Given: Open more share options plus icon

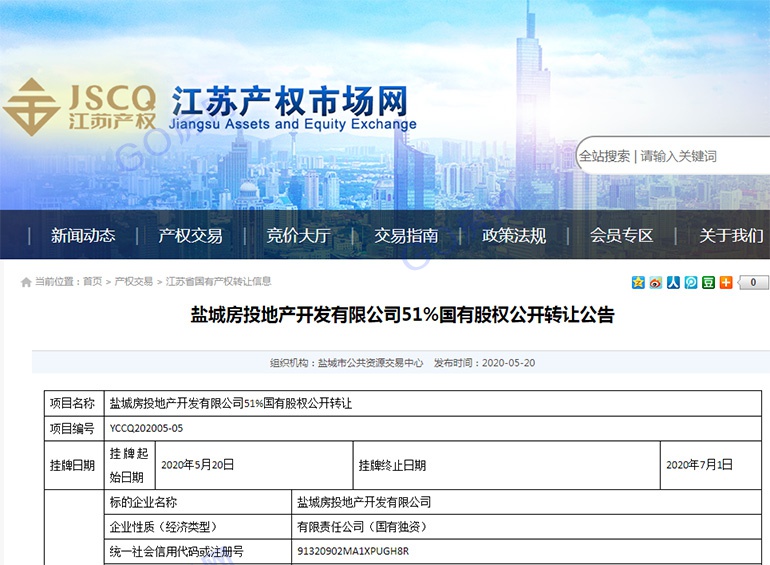Looking at the screenshot, I should coord(726,282).
